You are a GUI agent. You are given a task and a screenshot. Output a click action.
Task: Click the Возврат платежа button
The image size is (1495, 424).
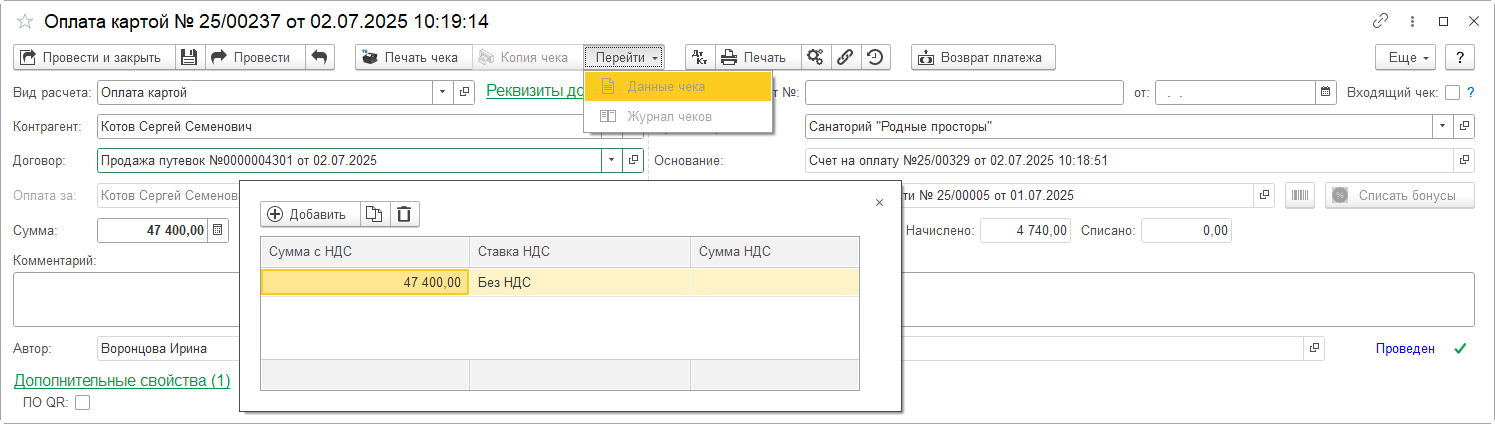coord(983,57)
